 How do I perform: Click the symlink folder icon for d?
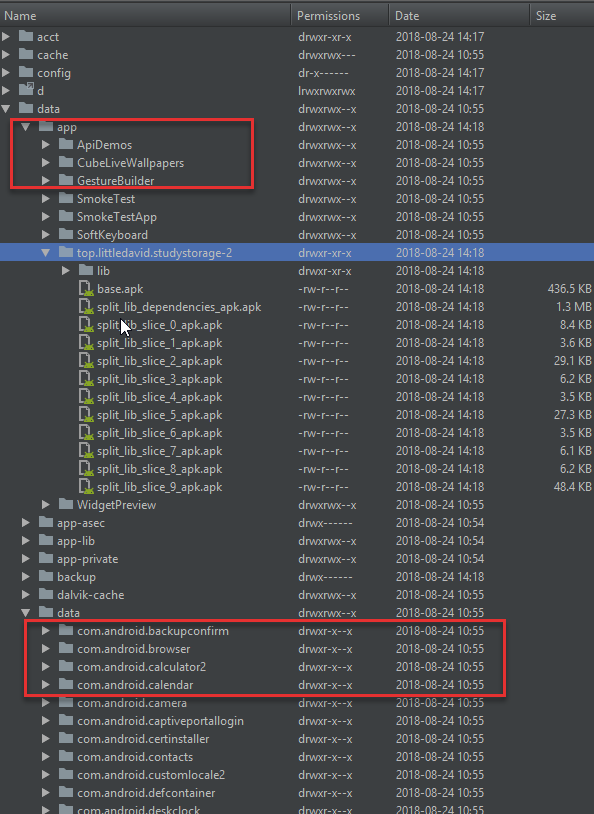pos(26,90)
